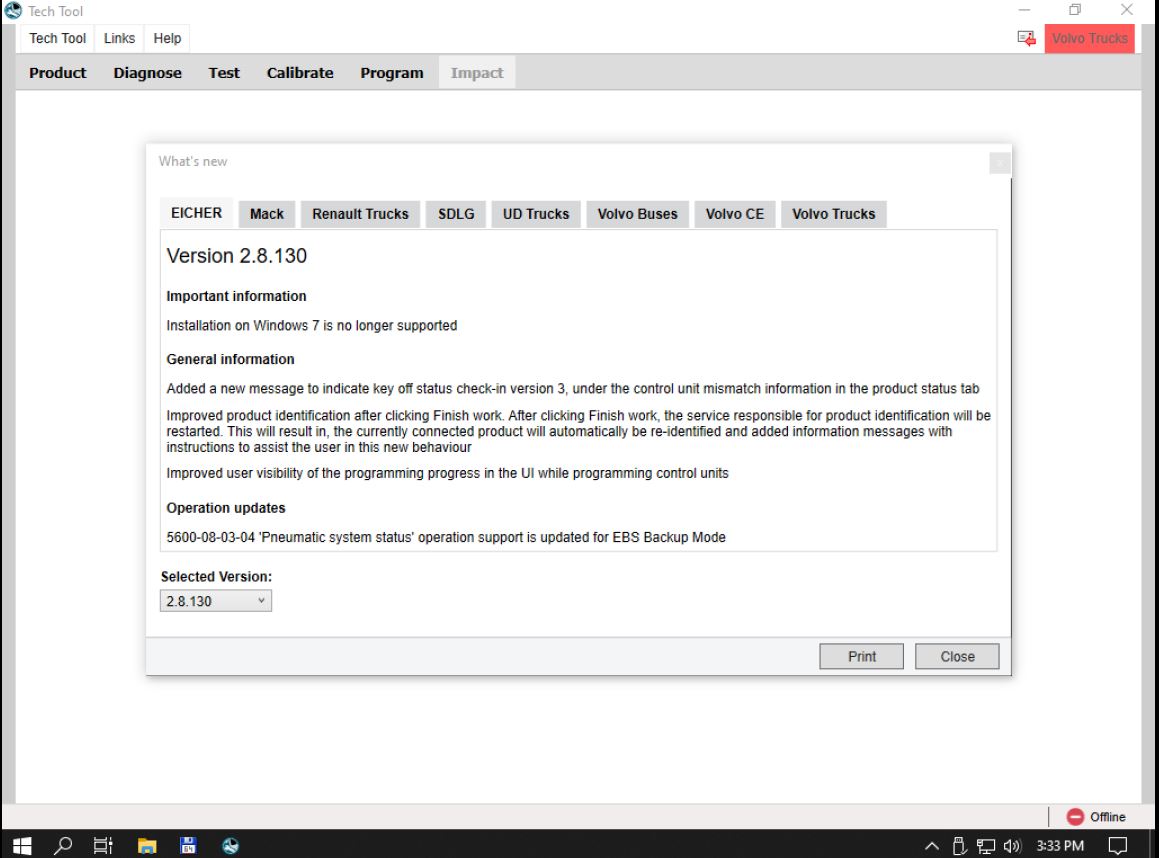Click the programming progress visibility line
Viewport: 1159px width, 858px height.
click(x=447, y=473)
